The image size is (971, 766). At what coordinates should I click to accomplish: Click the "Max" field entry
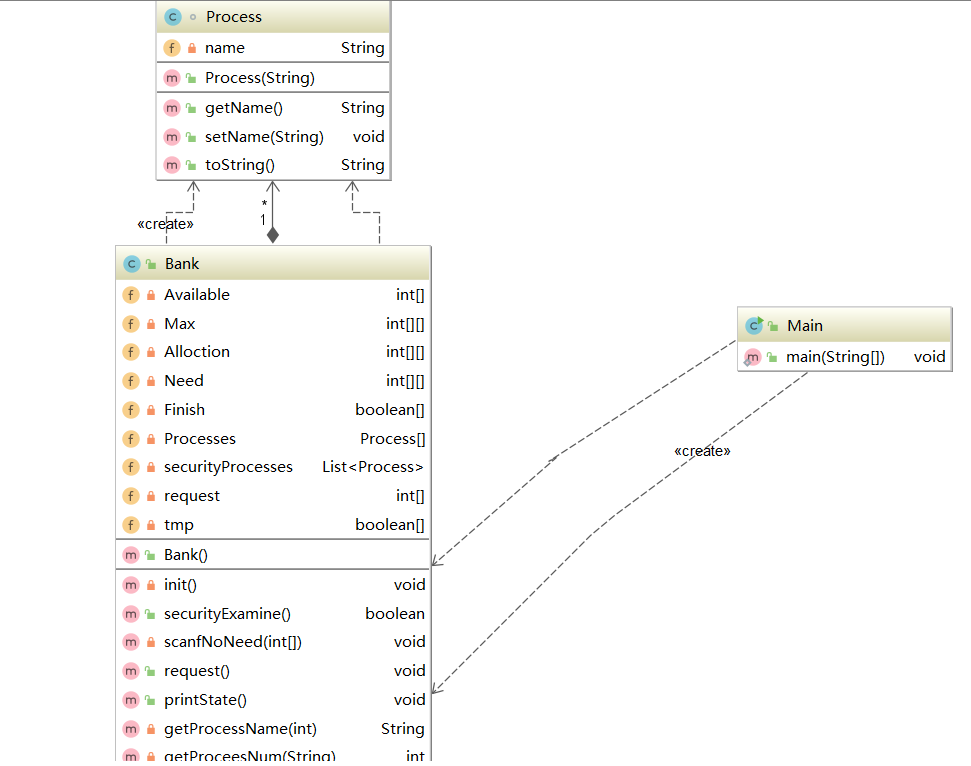182,324
